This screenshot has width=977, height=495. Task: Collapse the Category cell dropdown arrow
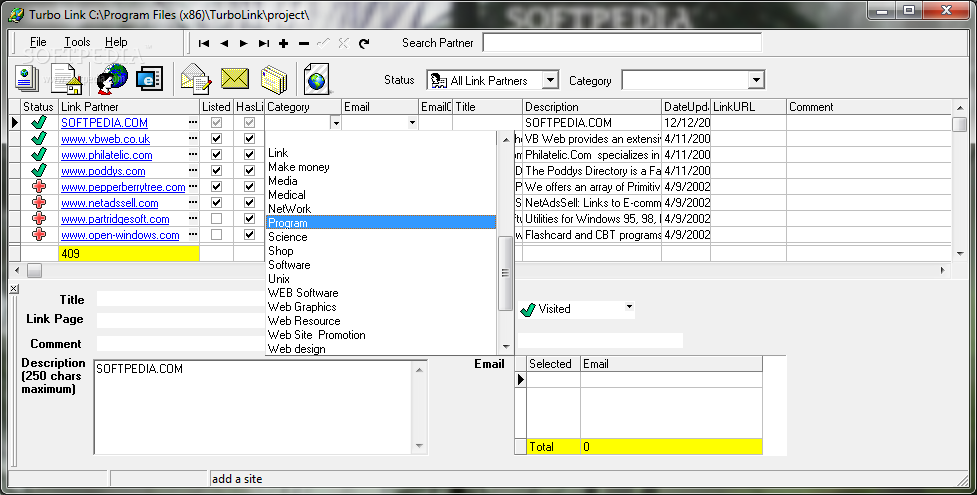[x=336, y=123]
